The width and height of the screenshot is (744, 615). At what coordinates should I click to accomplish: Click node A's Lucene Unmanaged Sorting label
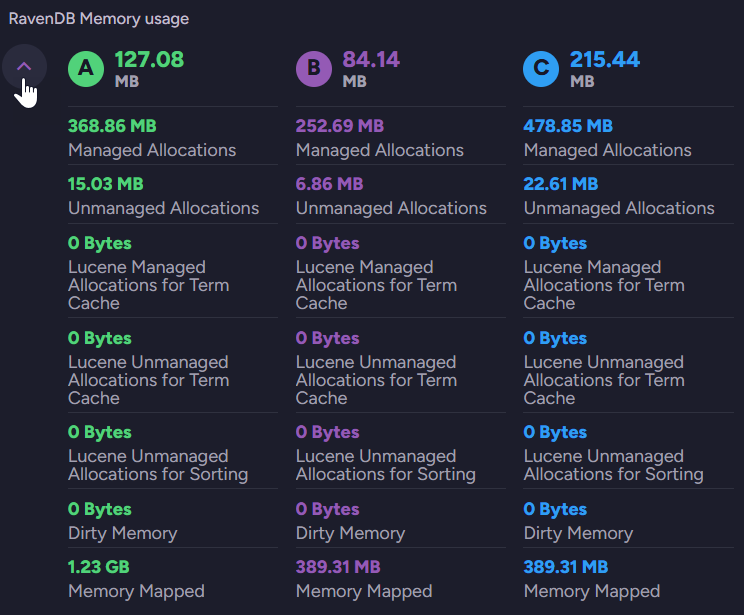click(158, 465)
